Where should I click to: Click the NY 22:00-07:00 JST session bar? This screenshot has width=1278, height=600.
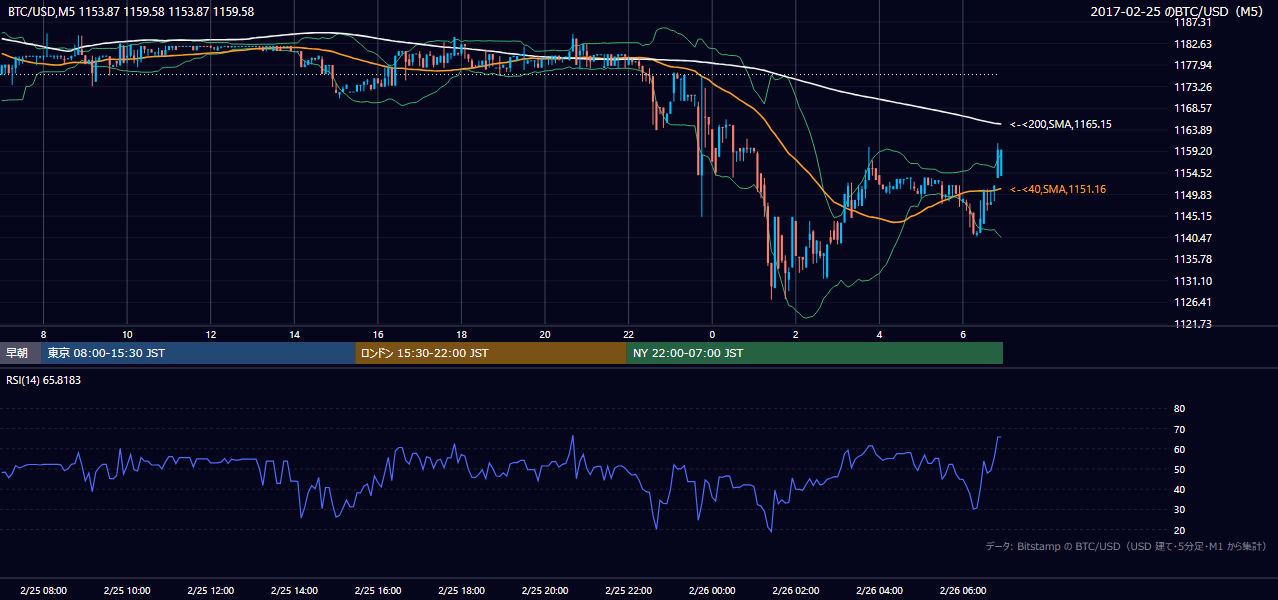tap(815, 353)
